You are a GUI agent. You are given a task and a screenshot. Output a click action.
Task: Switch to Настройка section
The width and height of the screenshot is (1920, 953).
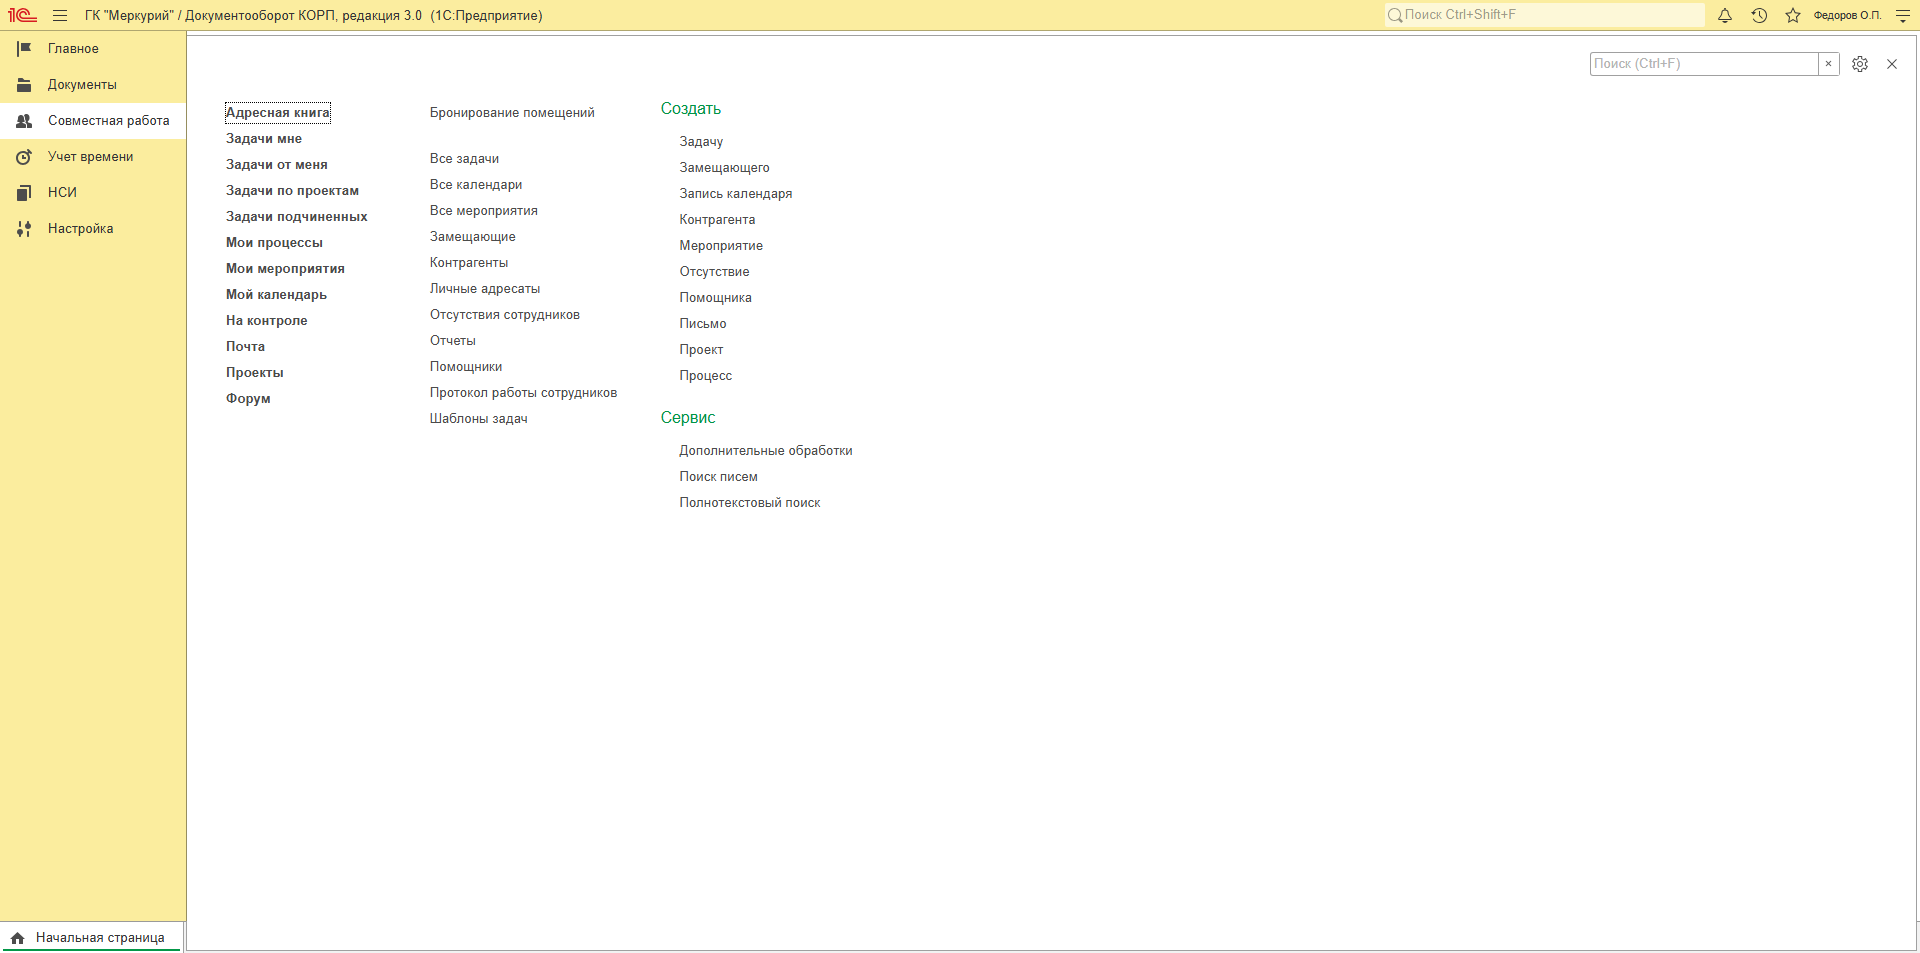click(93, 228)
